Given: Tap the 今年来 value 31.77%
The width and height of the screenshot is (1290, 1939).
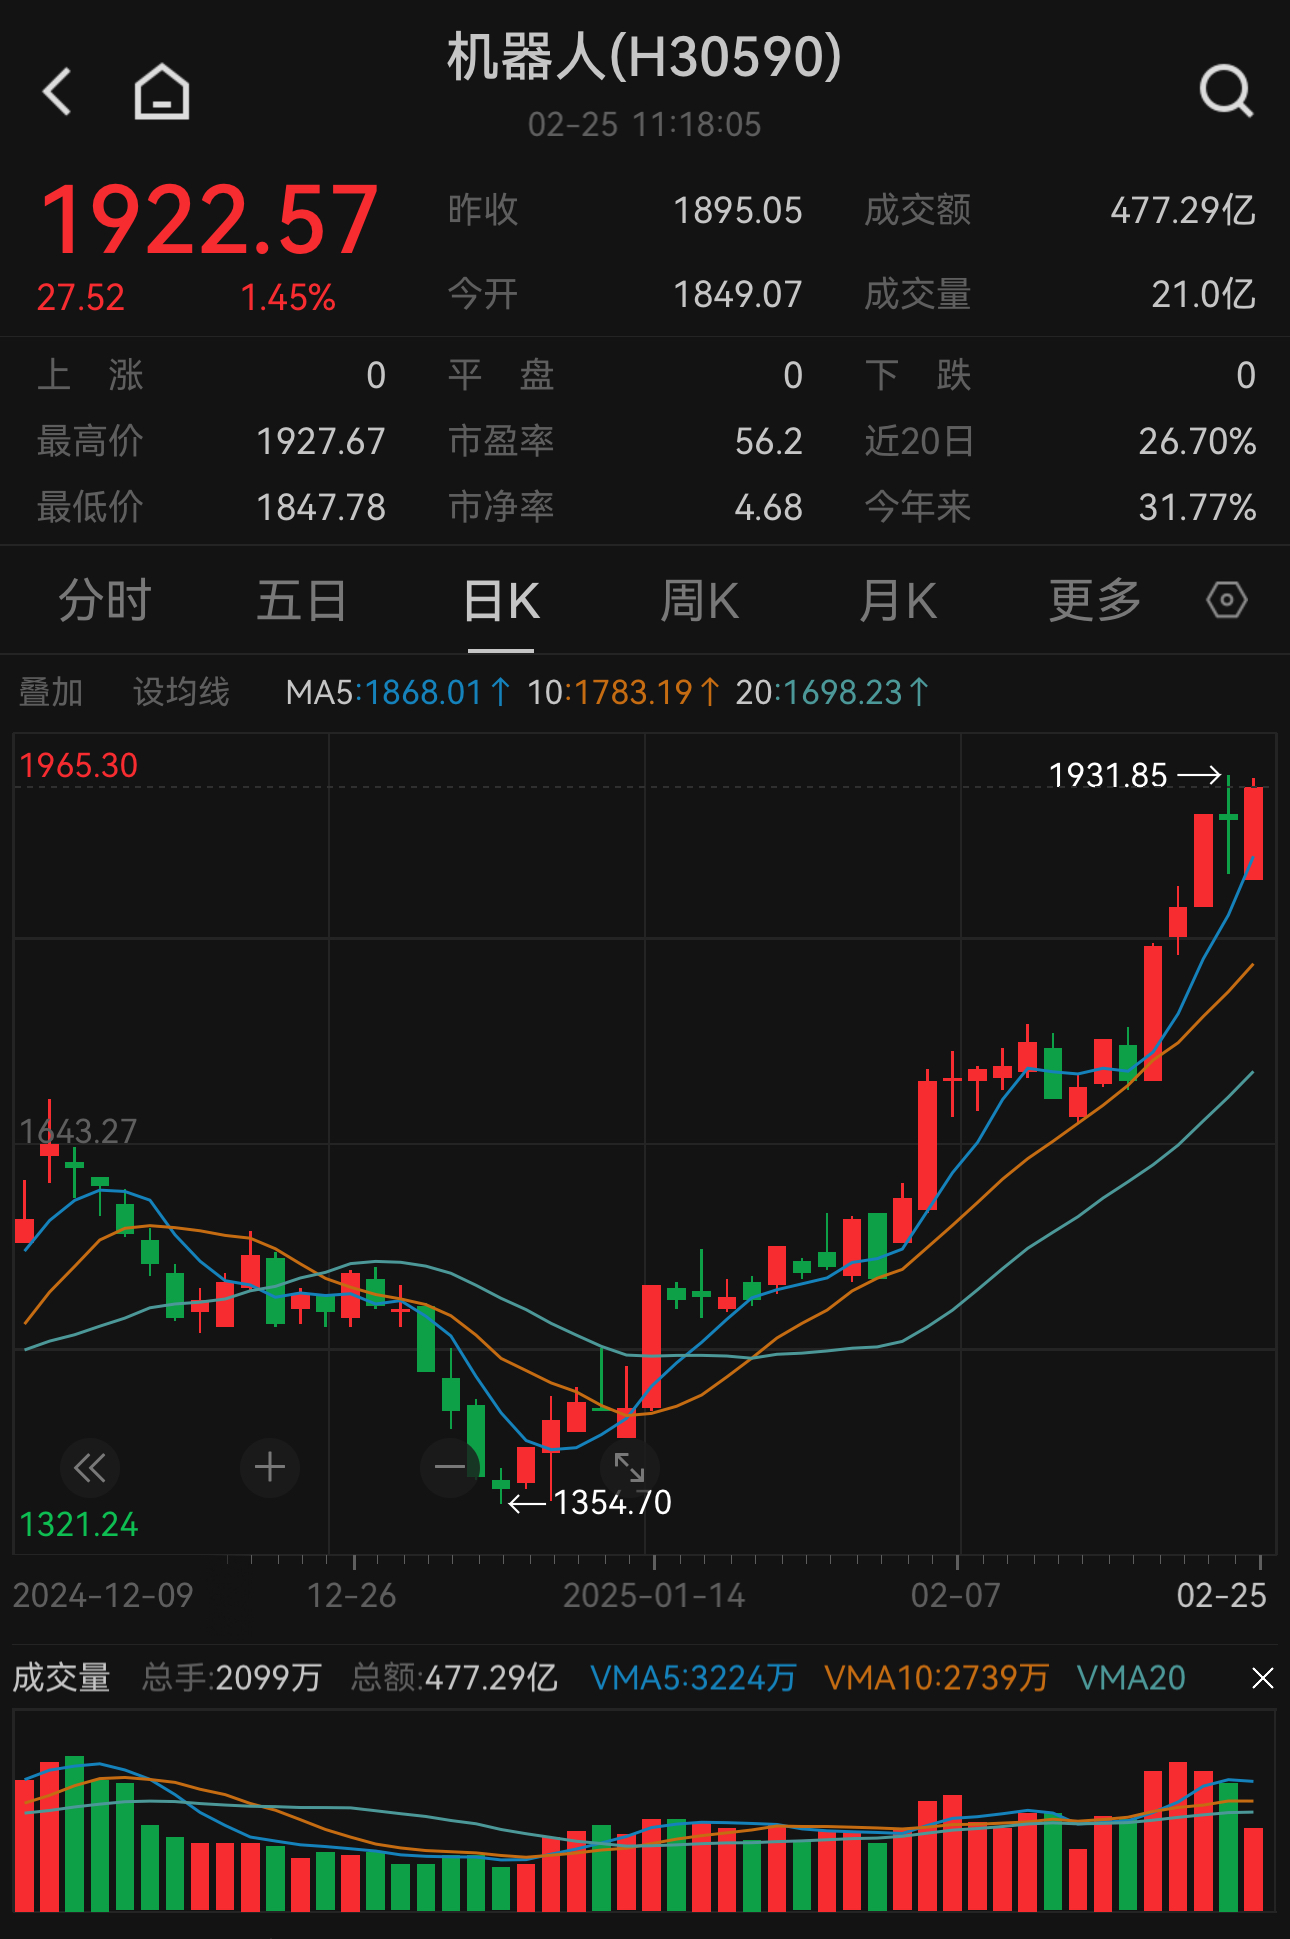Looking at the screenshot, I should coord(1197,508).
